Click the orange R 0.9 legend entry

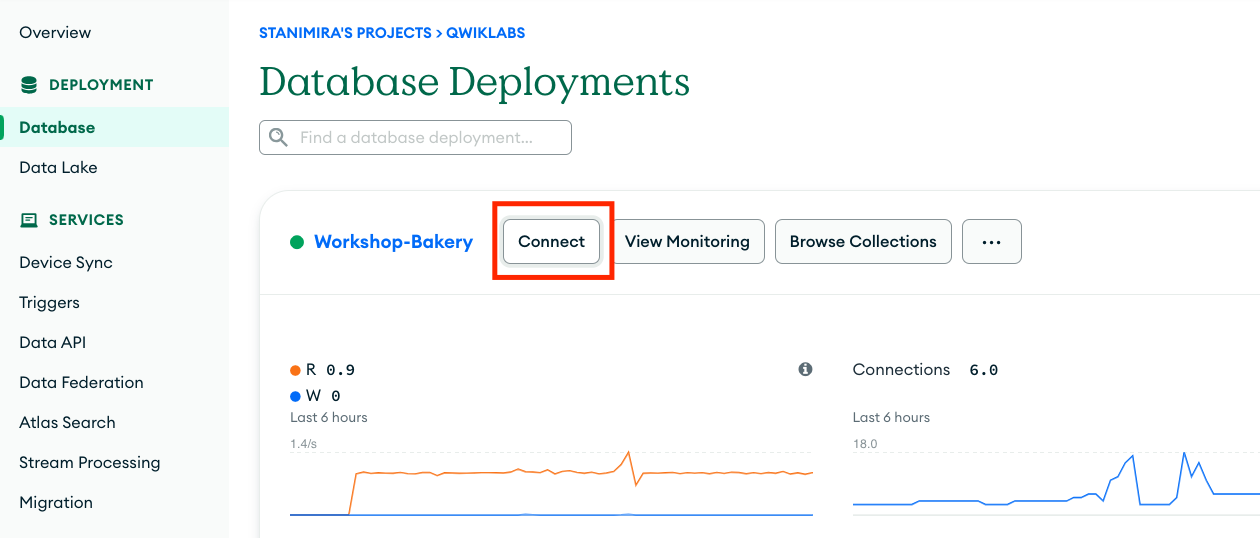tap(322, 370)
